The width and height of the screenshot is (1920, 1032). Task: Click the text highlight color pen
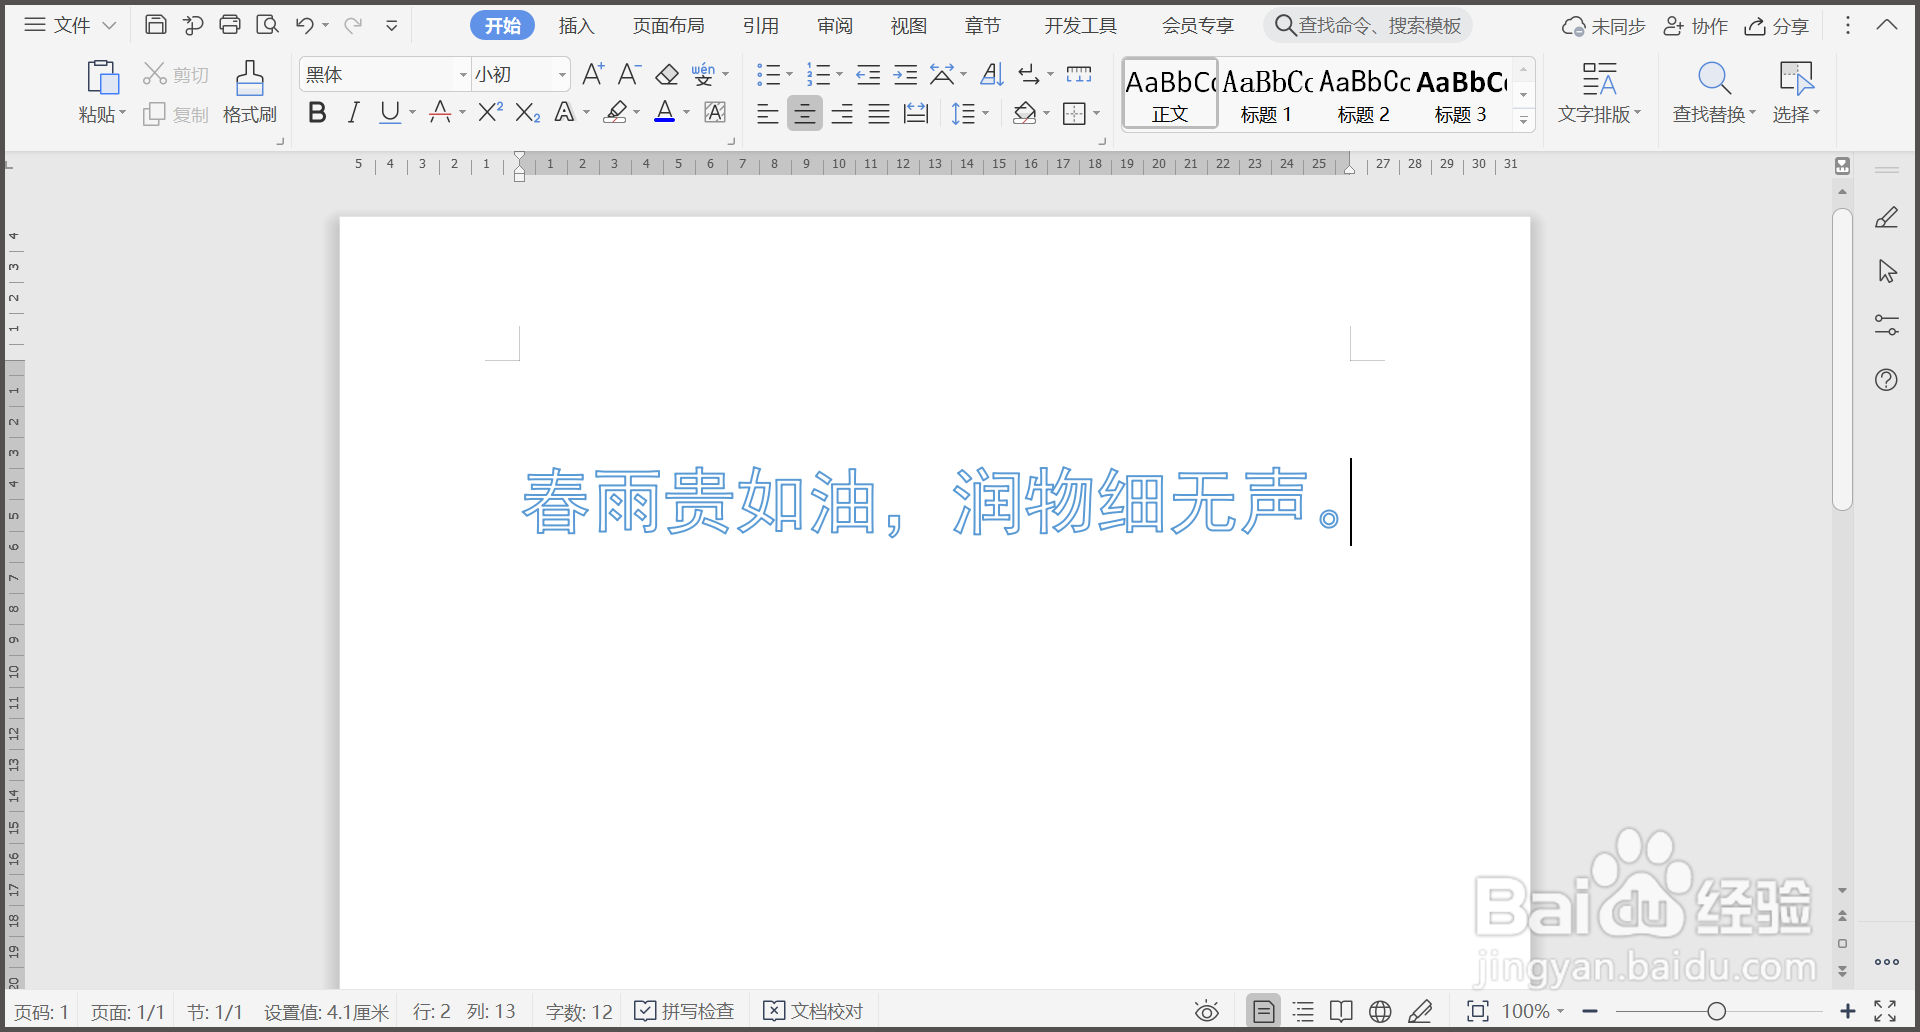pyautogui.click(x=616, y=113)
